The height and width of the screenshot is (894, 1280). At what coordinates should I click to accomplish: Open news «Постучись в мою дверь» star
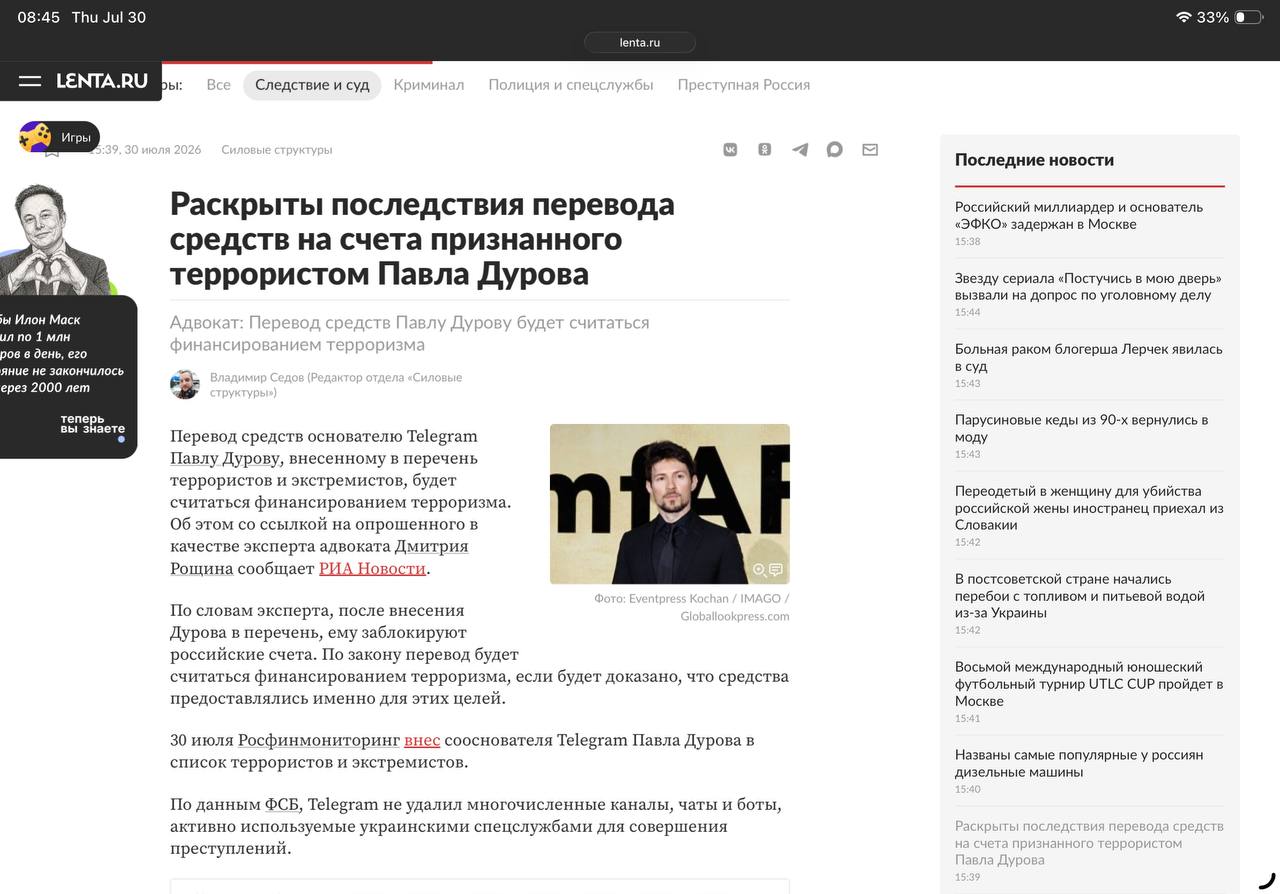click(x=1088, y=286)
